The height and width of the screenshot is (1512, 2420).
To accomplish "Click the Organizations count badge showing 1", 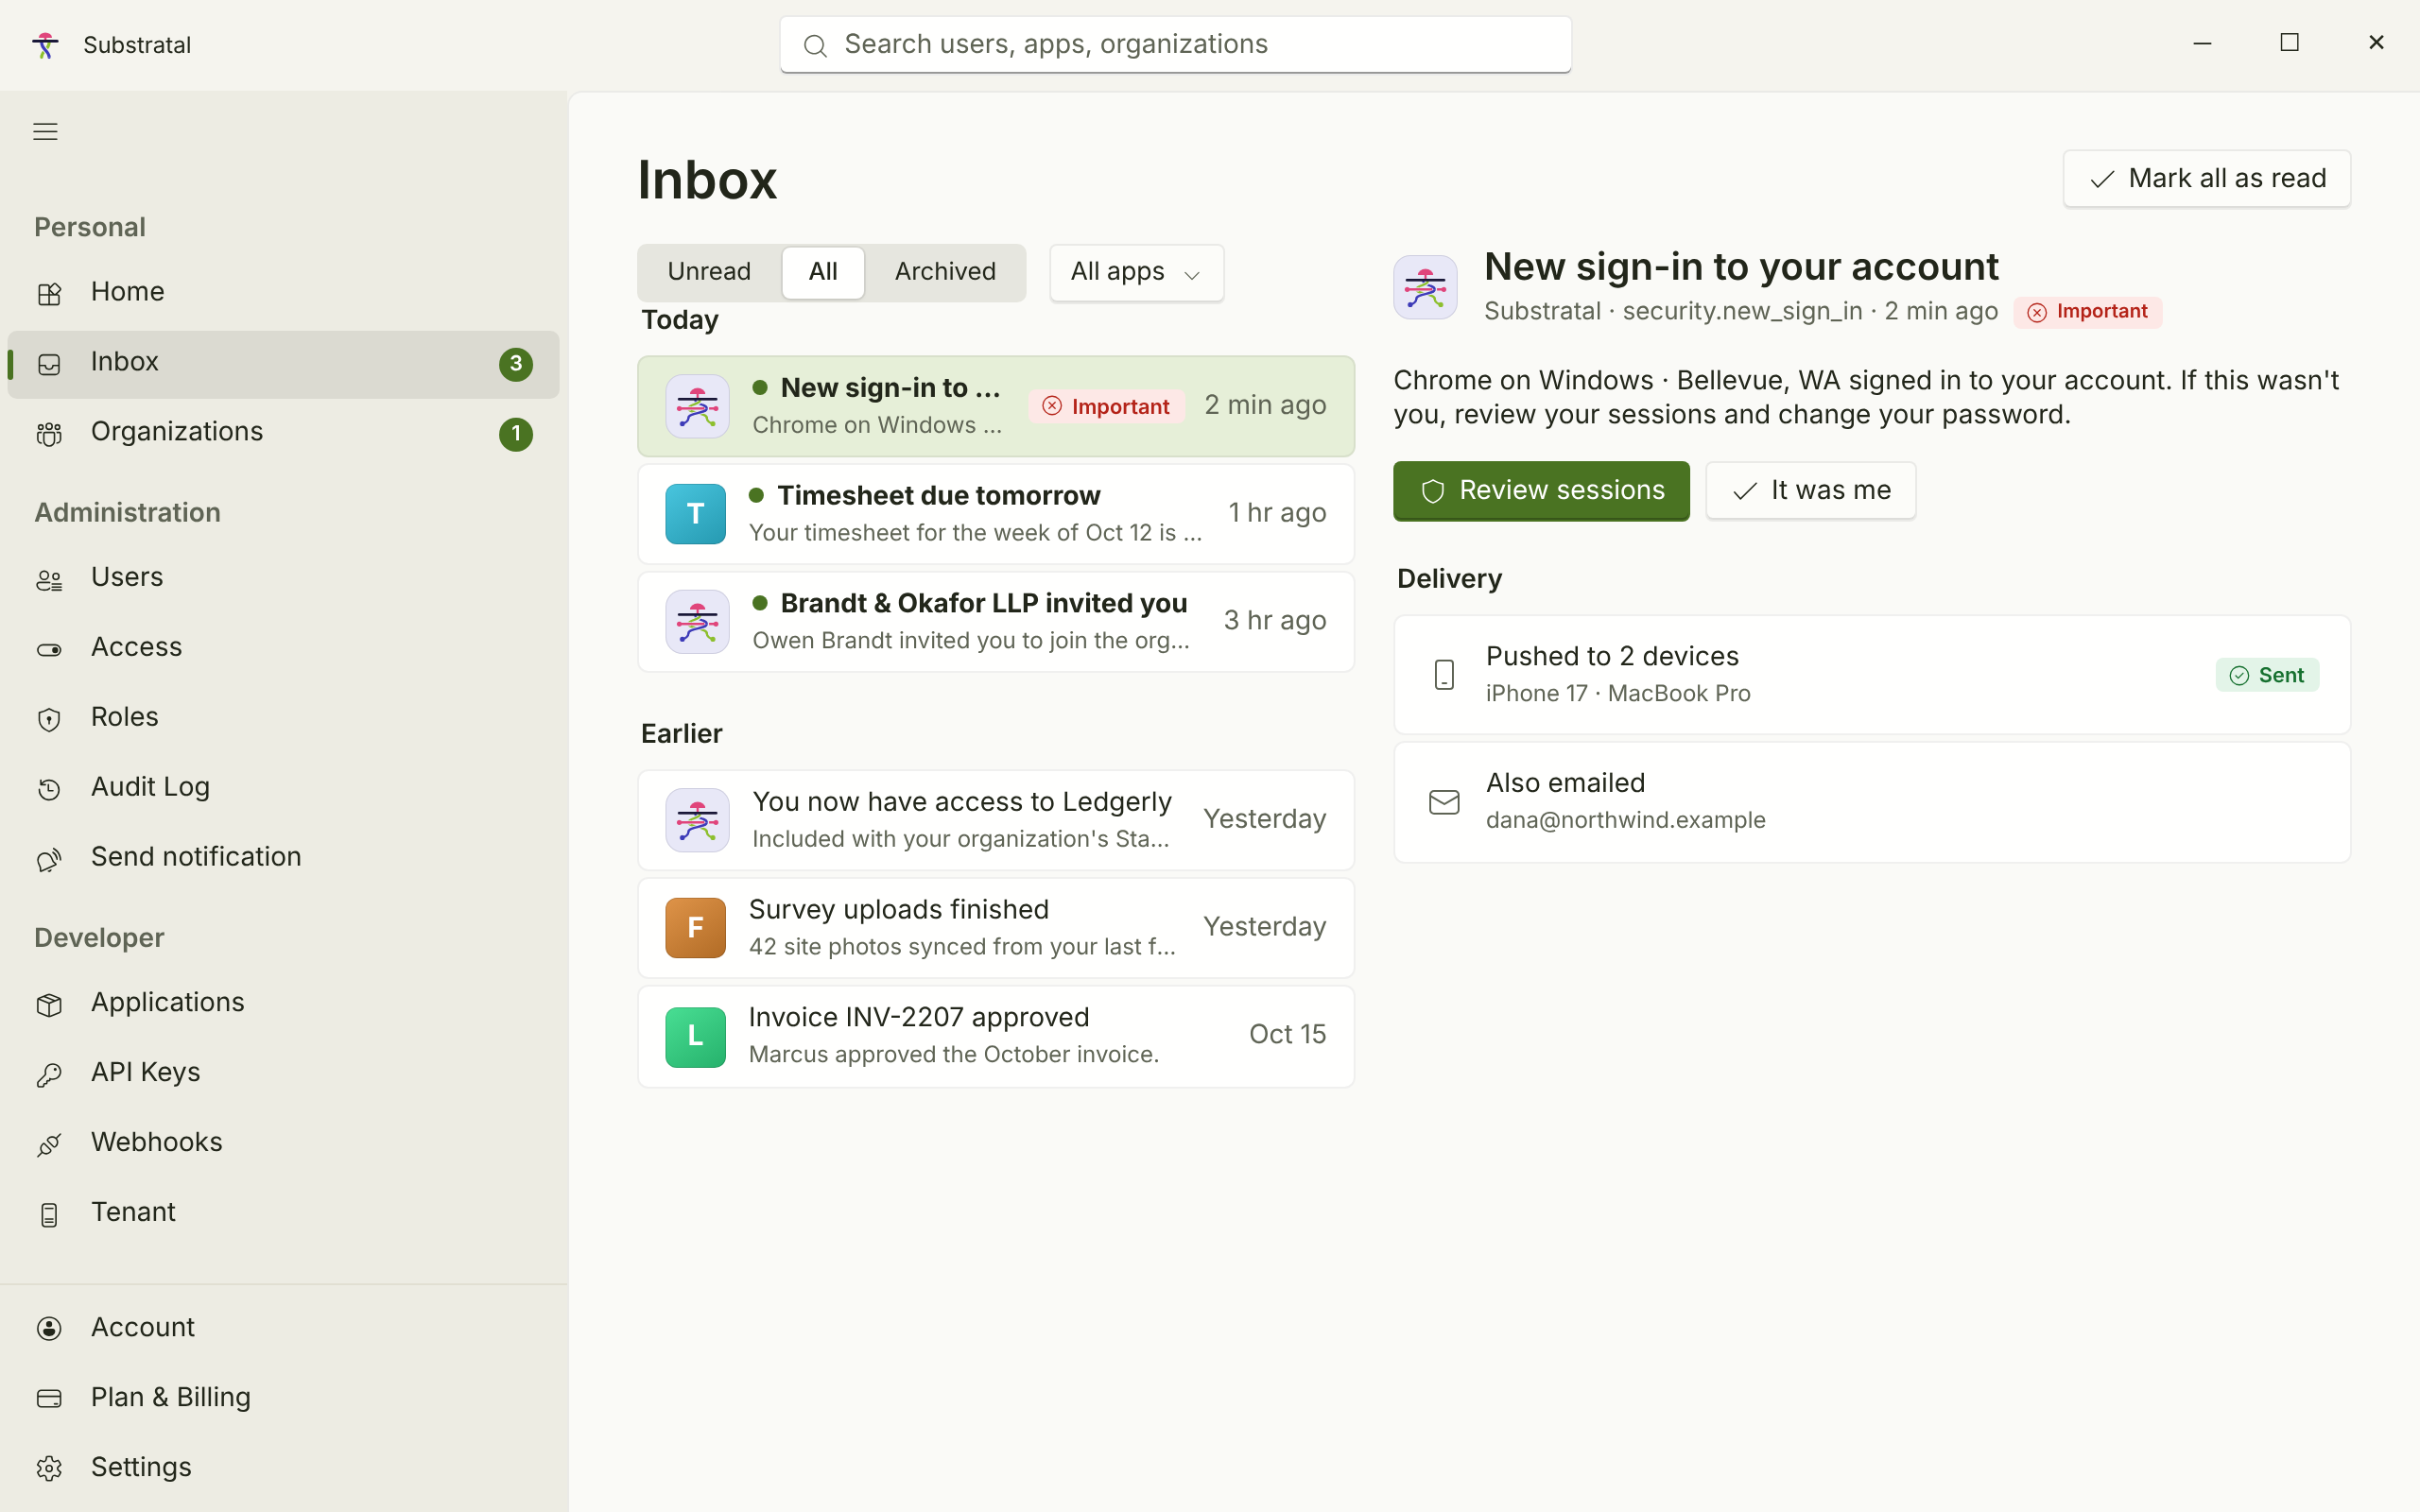I will (516, 434).
